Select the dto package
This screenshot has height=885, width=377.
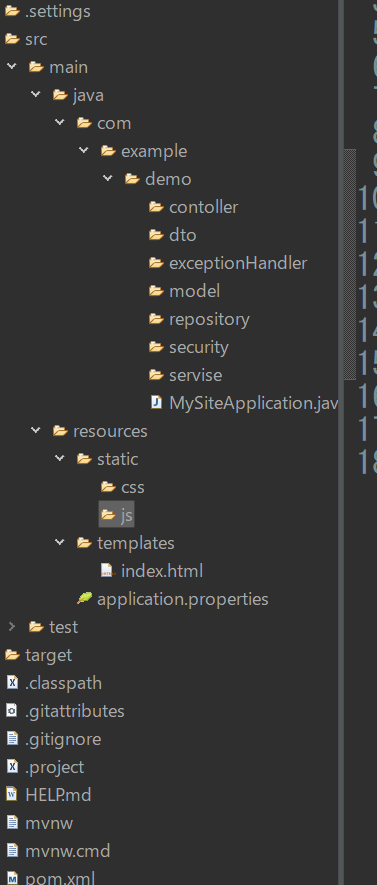(183, 235)
